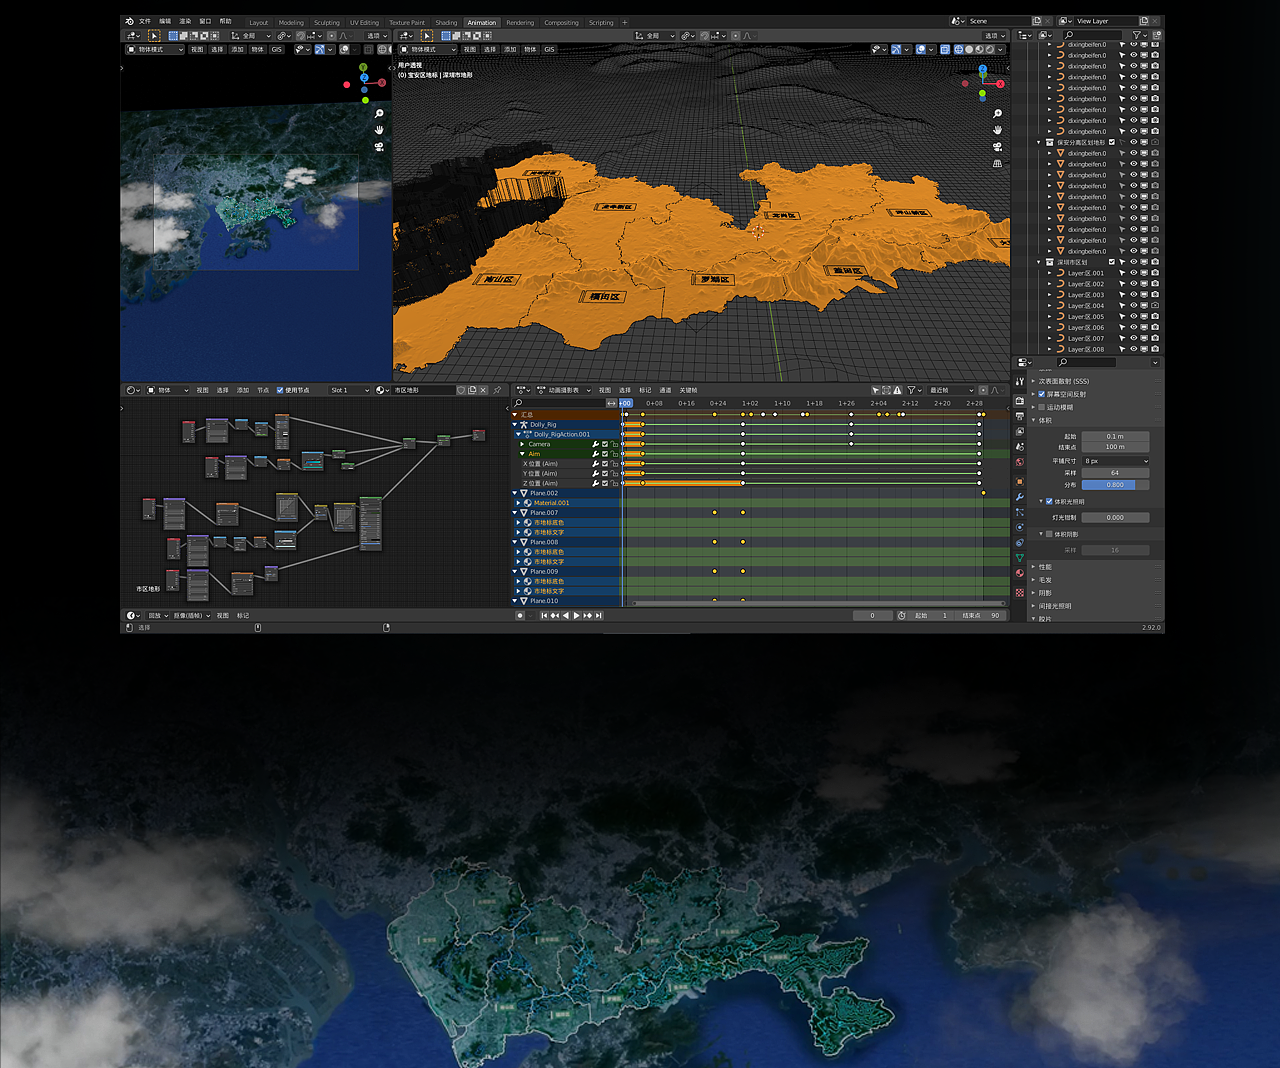Add a new workspace with plus button

tap(625, 22)
